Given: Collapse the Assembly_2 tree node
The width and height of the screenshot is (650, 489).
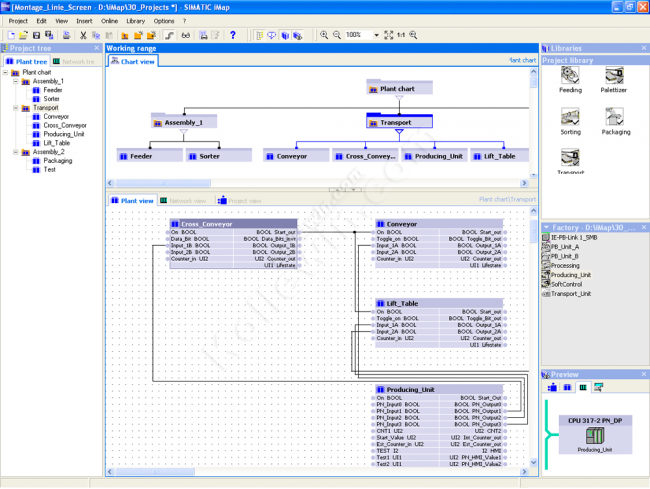Looking at the screenshot, I should 15,152.
